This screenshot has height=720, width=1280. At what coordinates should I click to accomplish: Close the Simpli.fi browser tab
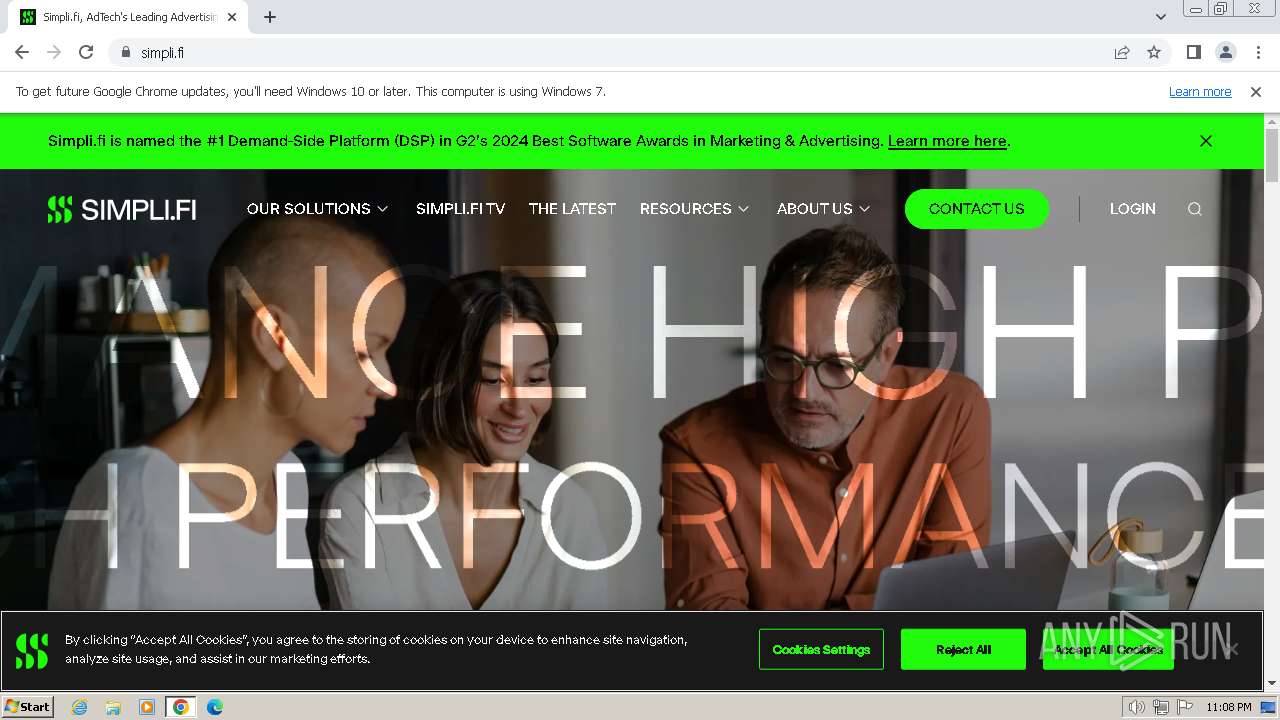pos(232,17)
